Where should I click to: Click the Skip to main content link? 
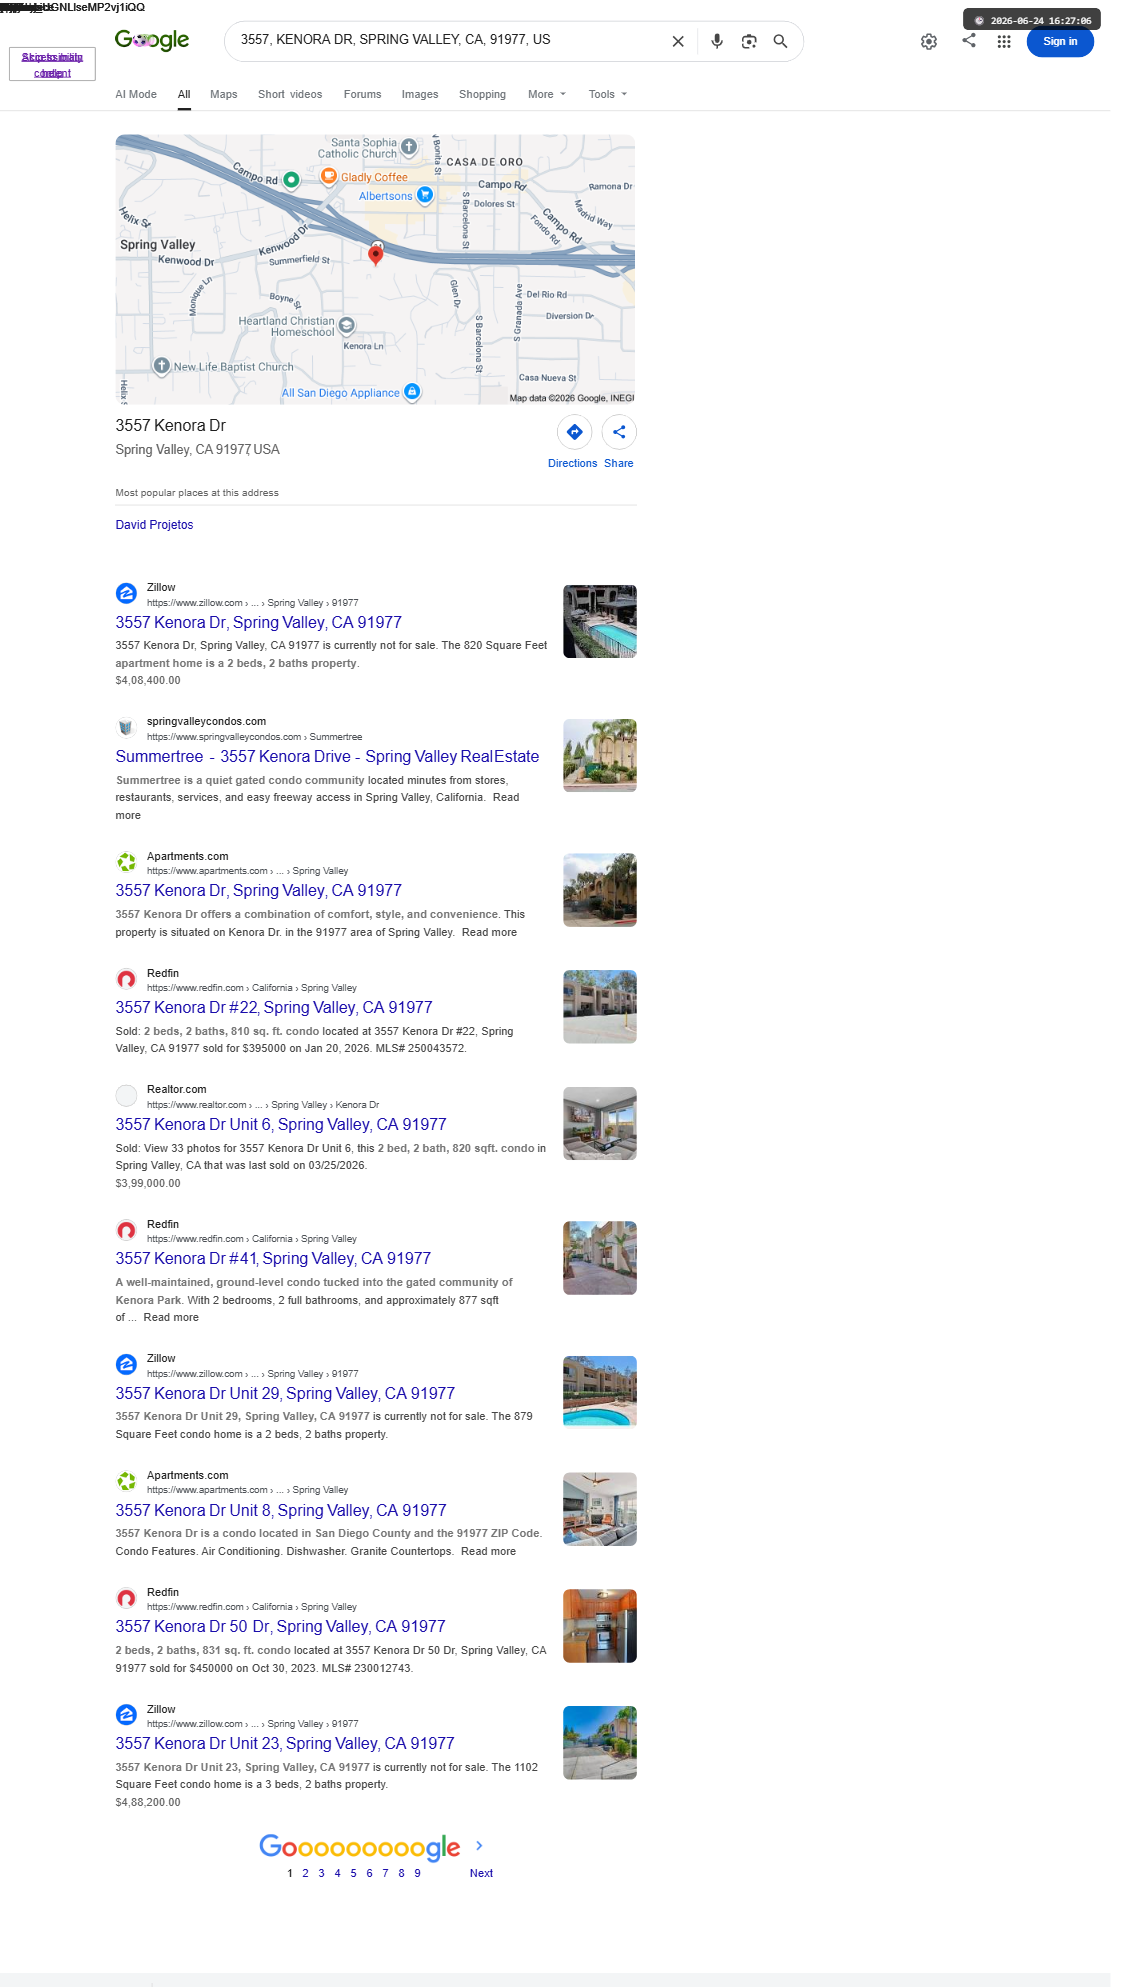52,65
